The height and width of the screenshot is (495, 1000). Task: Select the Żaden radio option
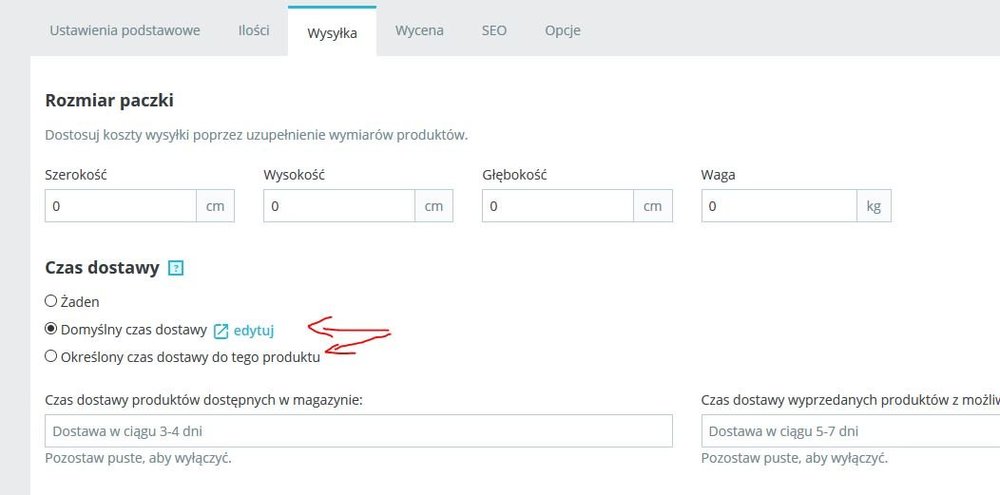coord(51,300)
